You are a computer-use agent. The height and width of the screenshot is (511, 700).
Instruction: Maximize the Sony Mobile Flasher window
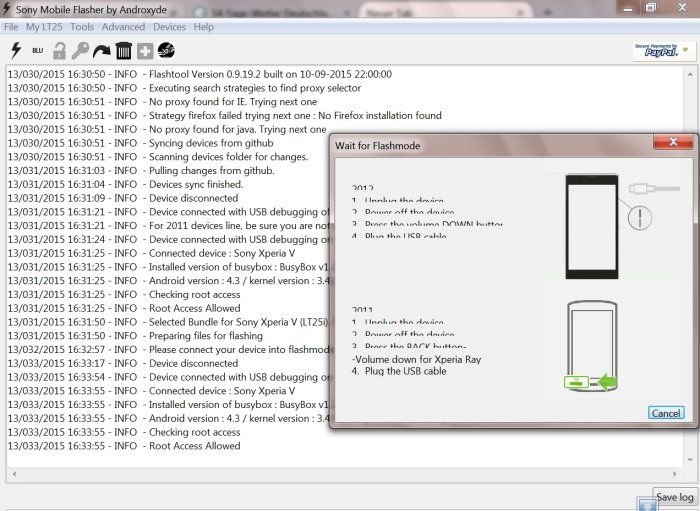tap(651, 7)
